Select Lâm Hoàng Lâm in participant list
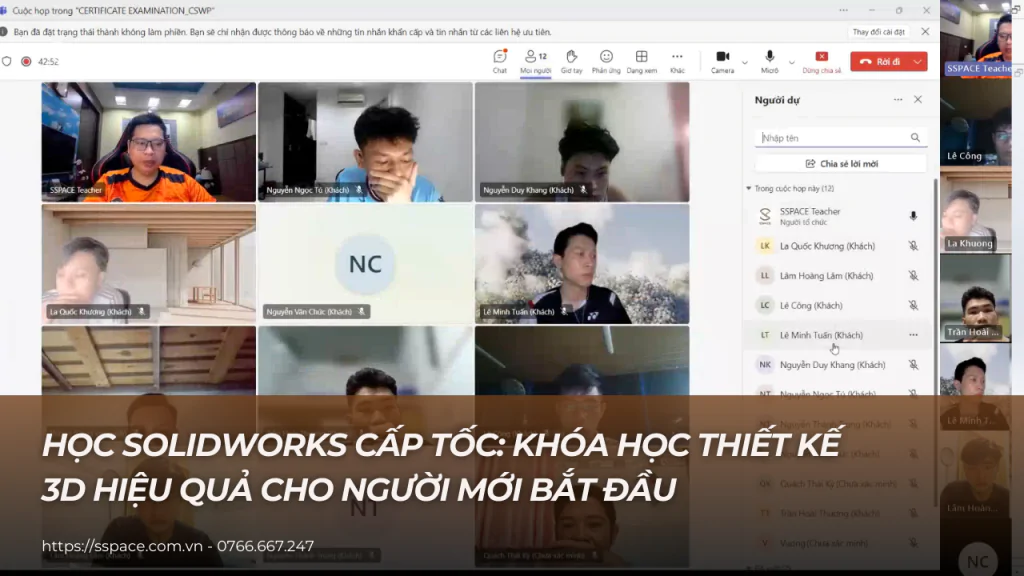 click(x=839, y=276)
